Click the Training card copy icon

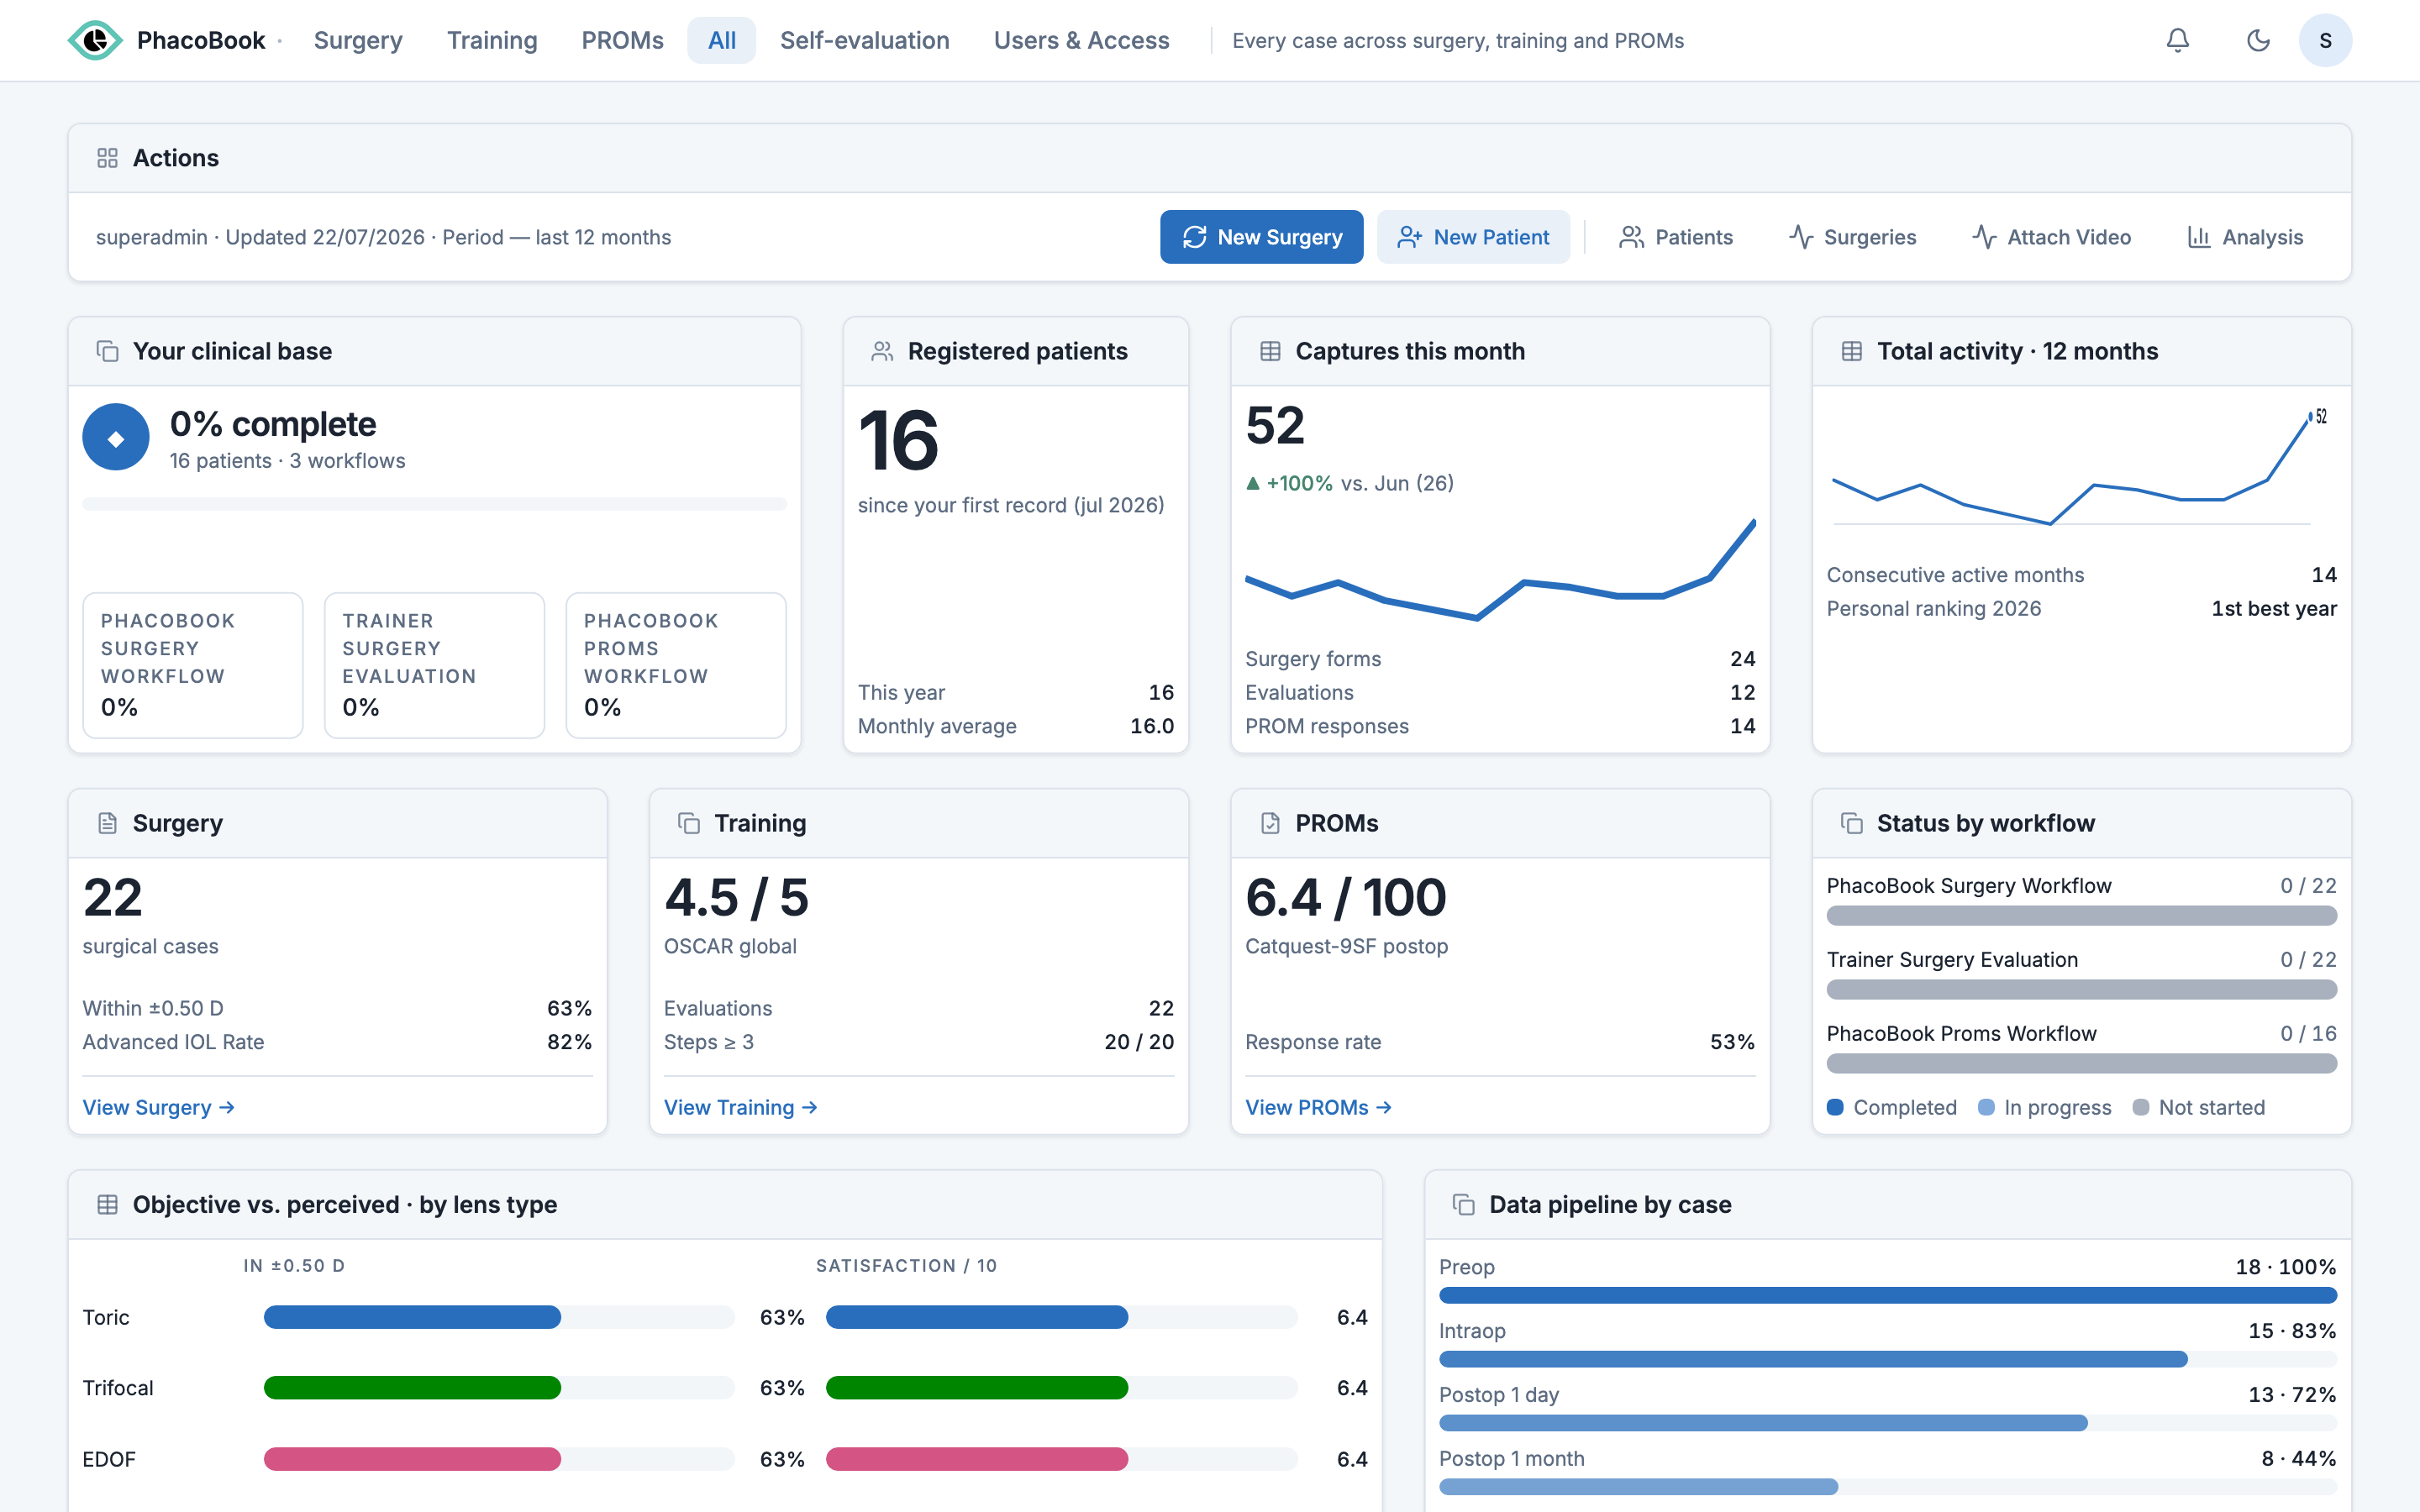689,823
